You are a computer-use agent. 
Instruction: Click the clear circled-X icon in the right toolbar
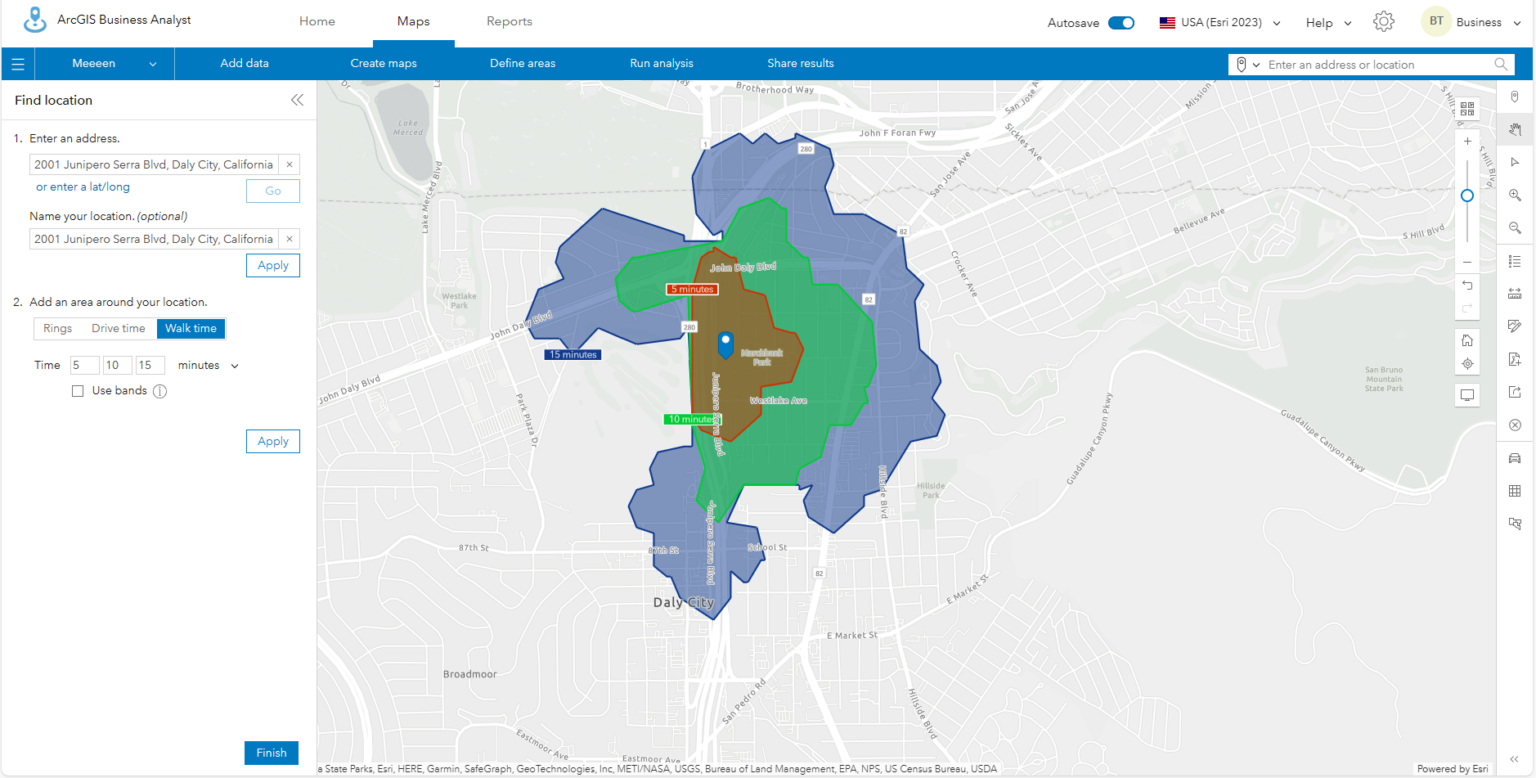[x=1515, y=425]
